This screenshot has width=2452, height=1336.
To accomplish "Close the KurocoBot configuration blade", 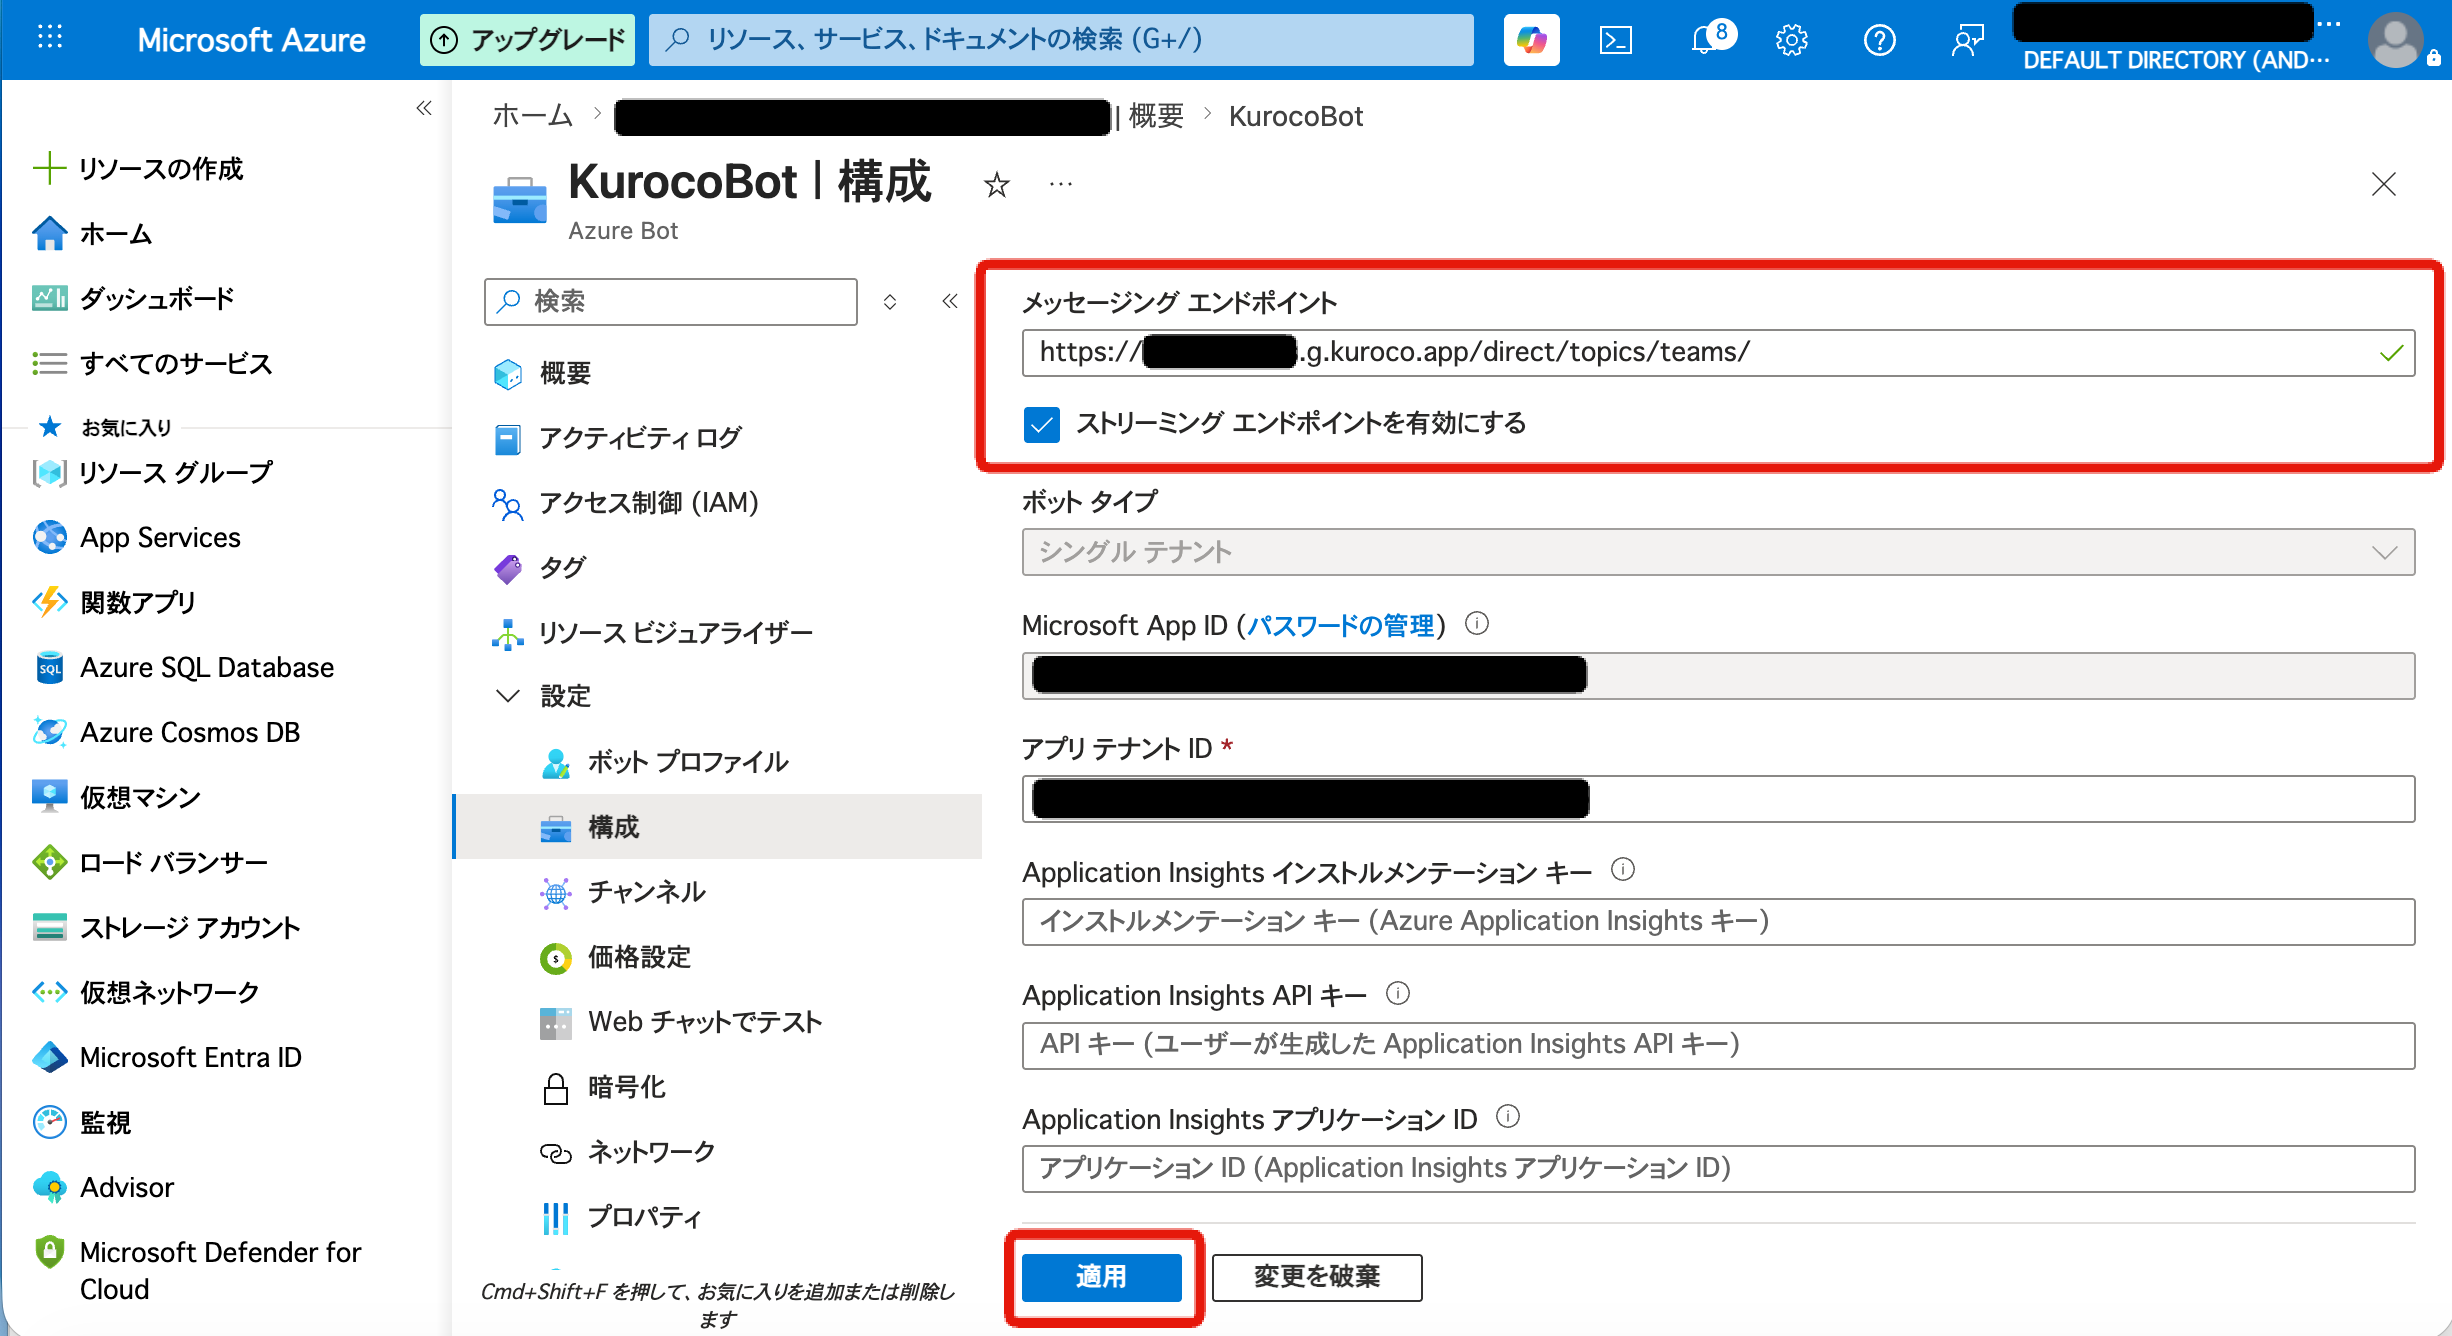I will pyautogui.click(x=2384, y=184).
